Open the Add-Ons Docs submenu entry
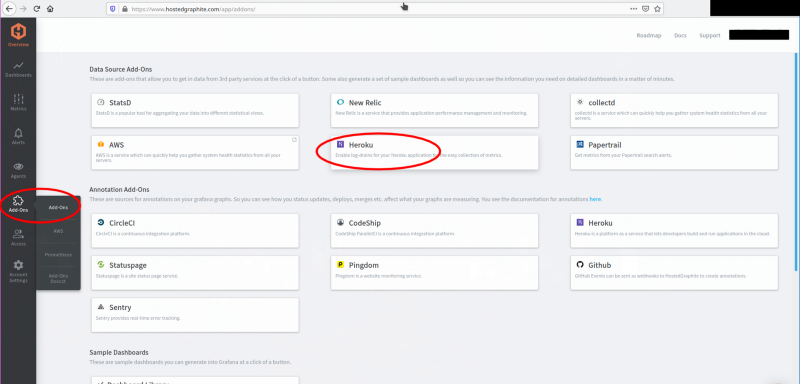This screenshot has width=800, height=384. (x=58, y=278)
